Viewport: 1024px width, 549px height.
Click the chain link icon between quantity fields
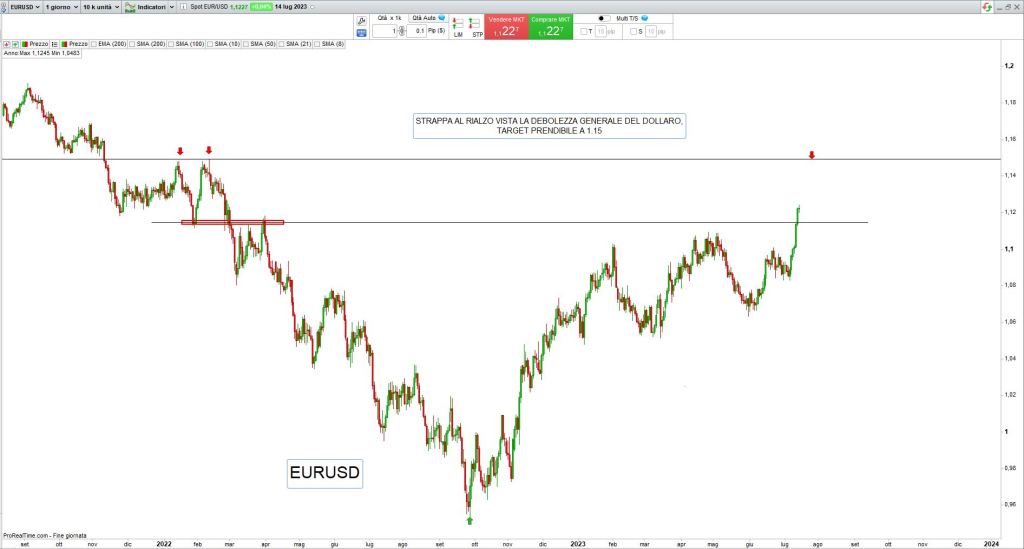[402, 31]
